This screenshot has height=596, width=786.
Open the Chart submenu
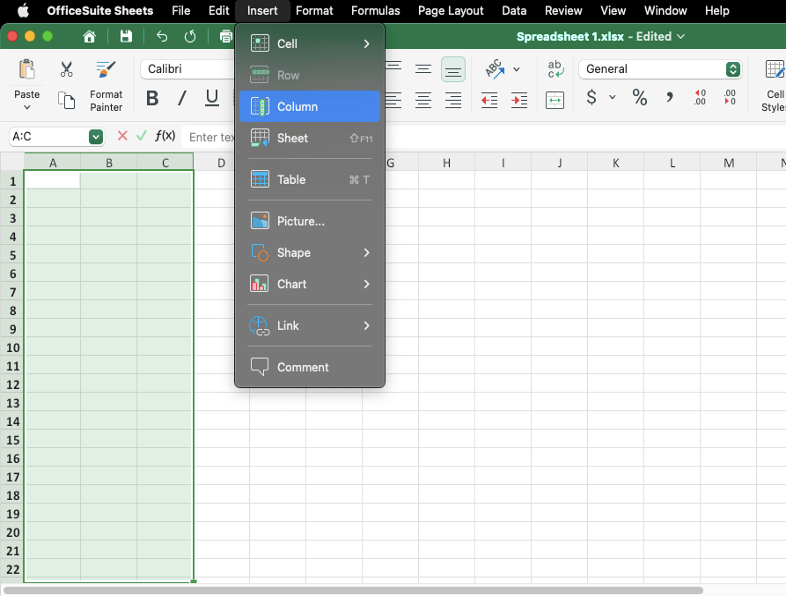(x=309, y=284)
